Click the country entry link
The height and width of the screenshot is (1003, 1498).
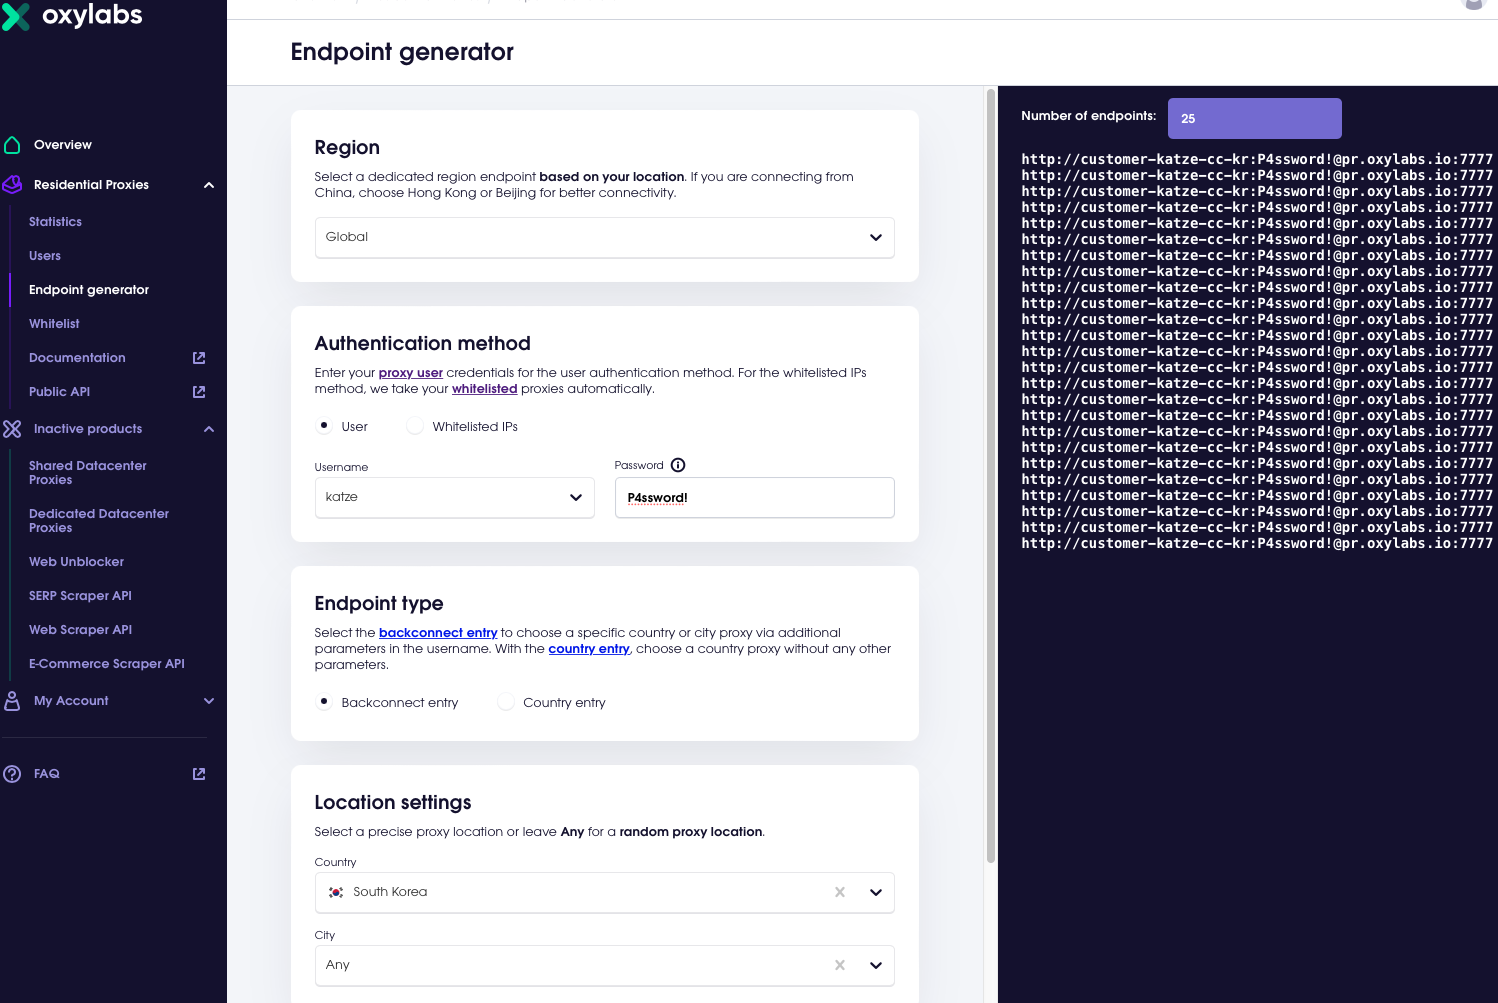589,649
